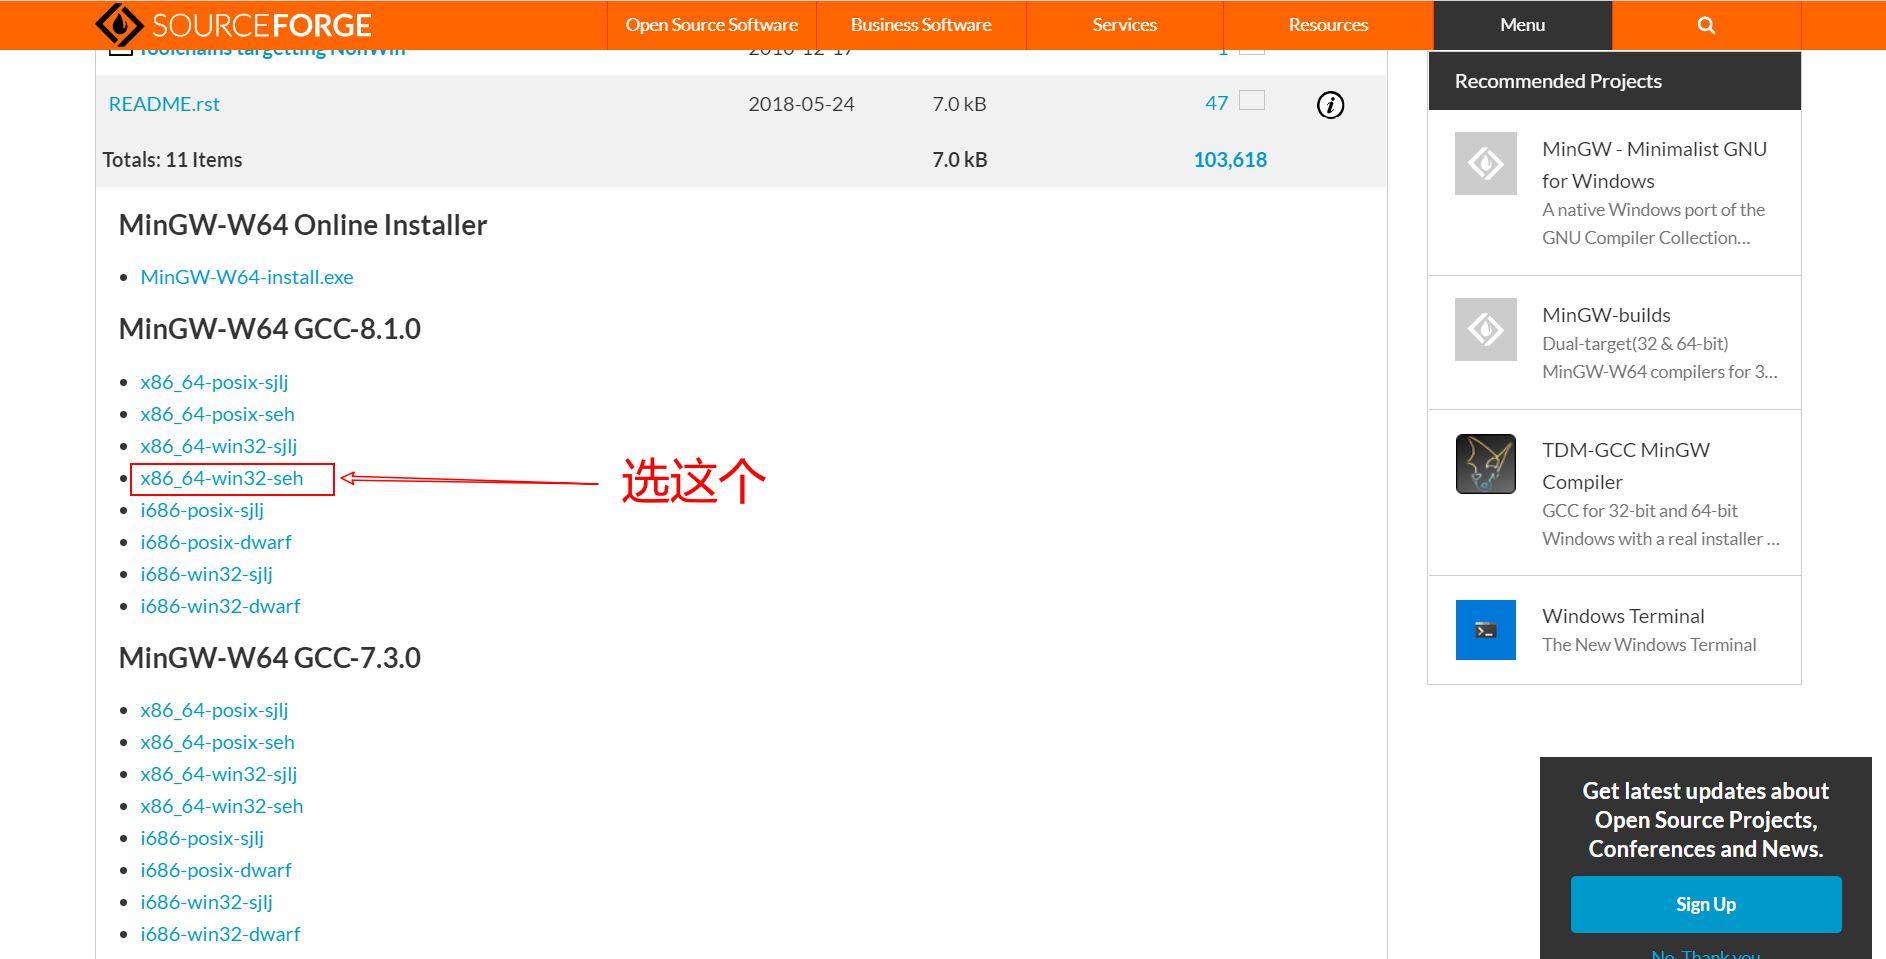Screen dimensions: 1886x959
Task: Click the MinGW-builds project icon
Action: coord(1486,329)
